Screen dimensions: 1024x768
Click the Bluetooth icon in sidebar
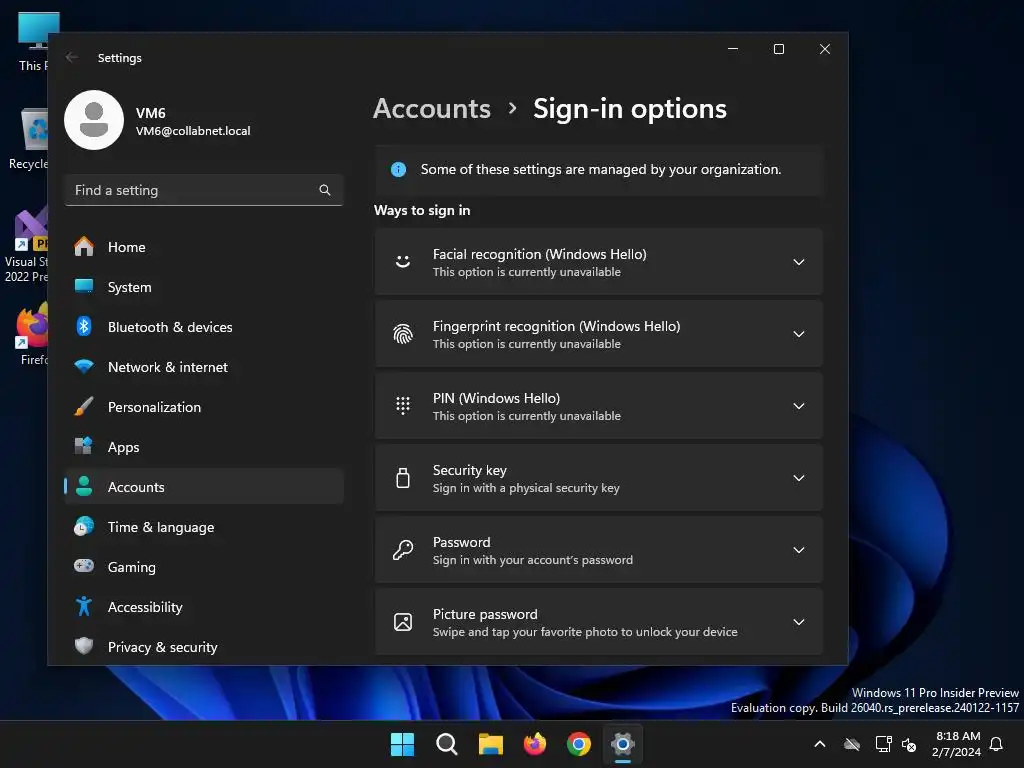84,326
